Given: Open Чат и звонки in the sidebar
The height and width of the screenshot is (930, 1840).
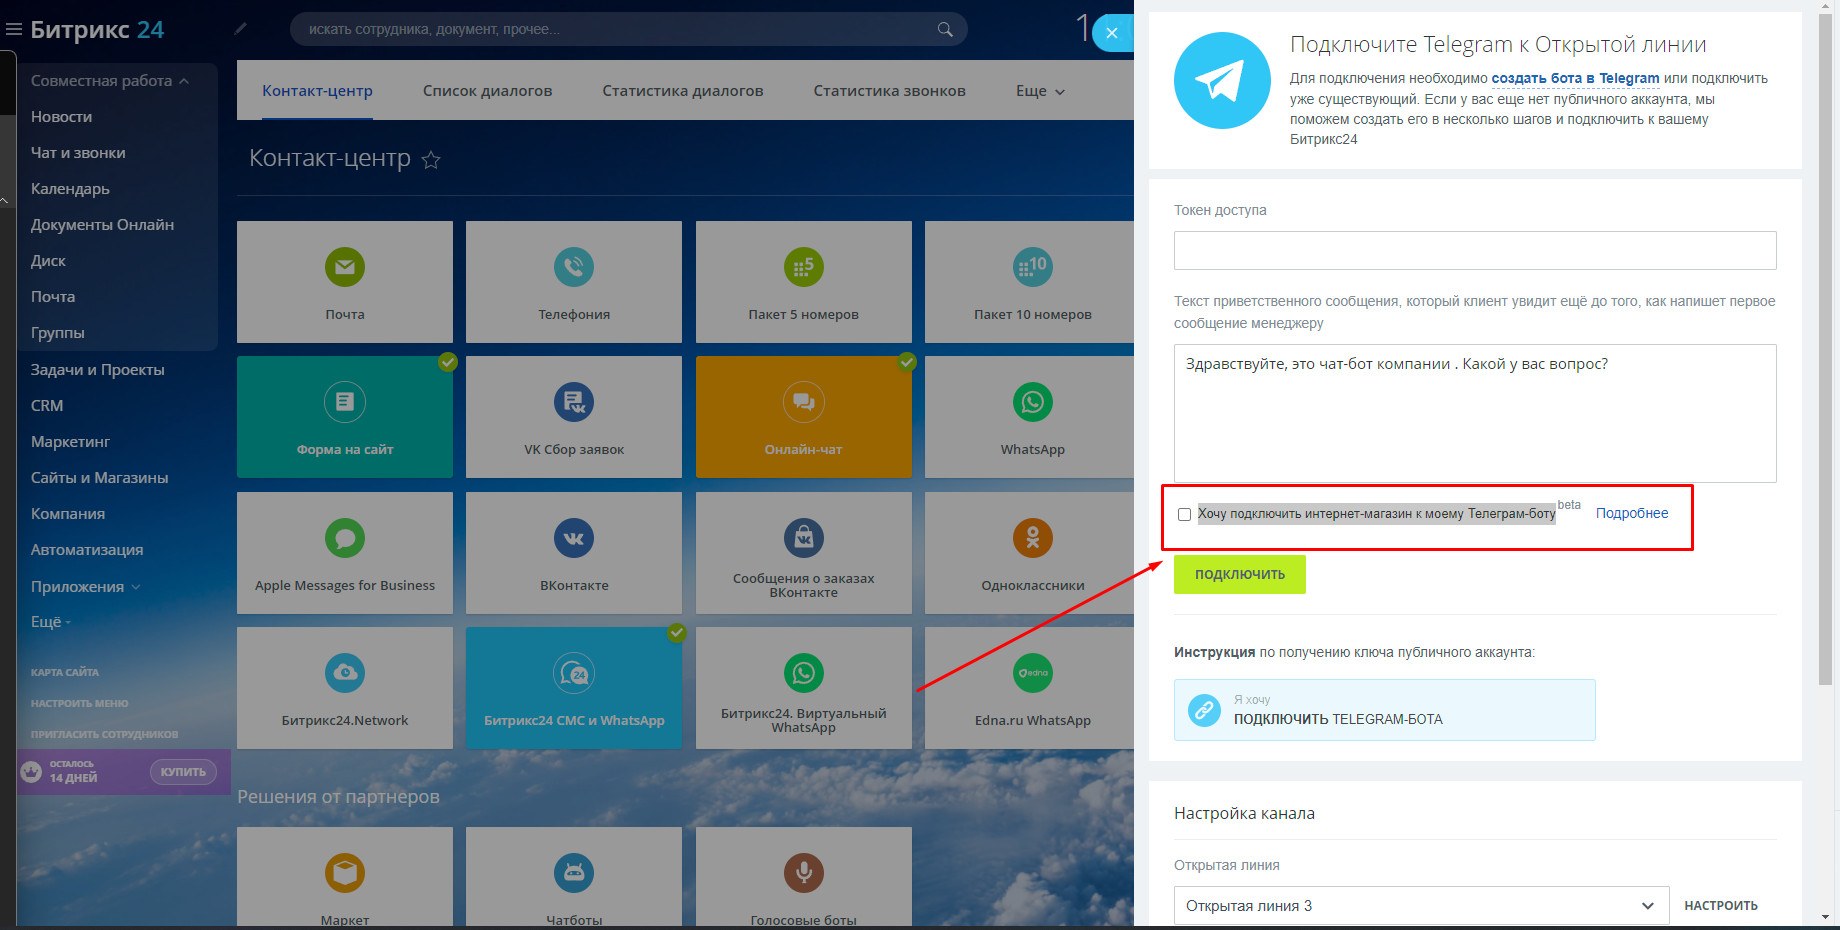Looking at the screenshot, I should pos(78,153).
